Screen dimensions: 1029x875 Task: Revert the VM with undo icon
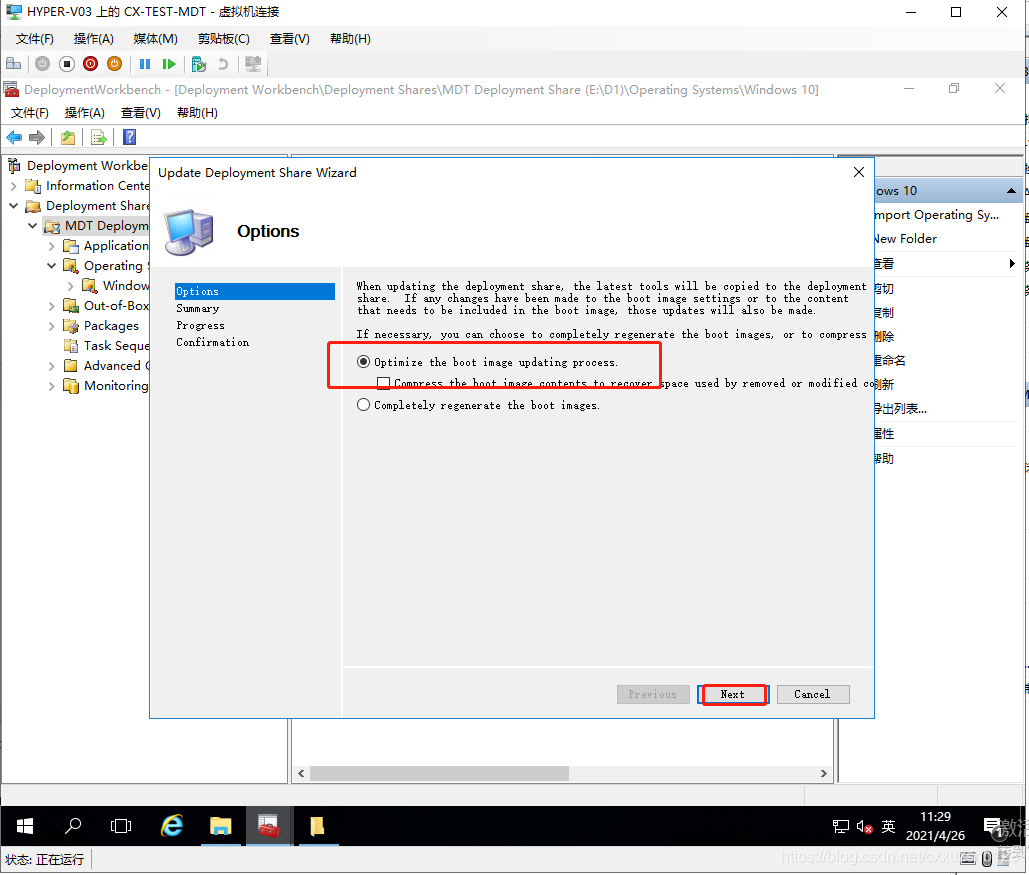(x=223, y=64)
